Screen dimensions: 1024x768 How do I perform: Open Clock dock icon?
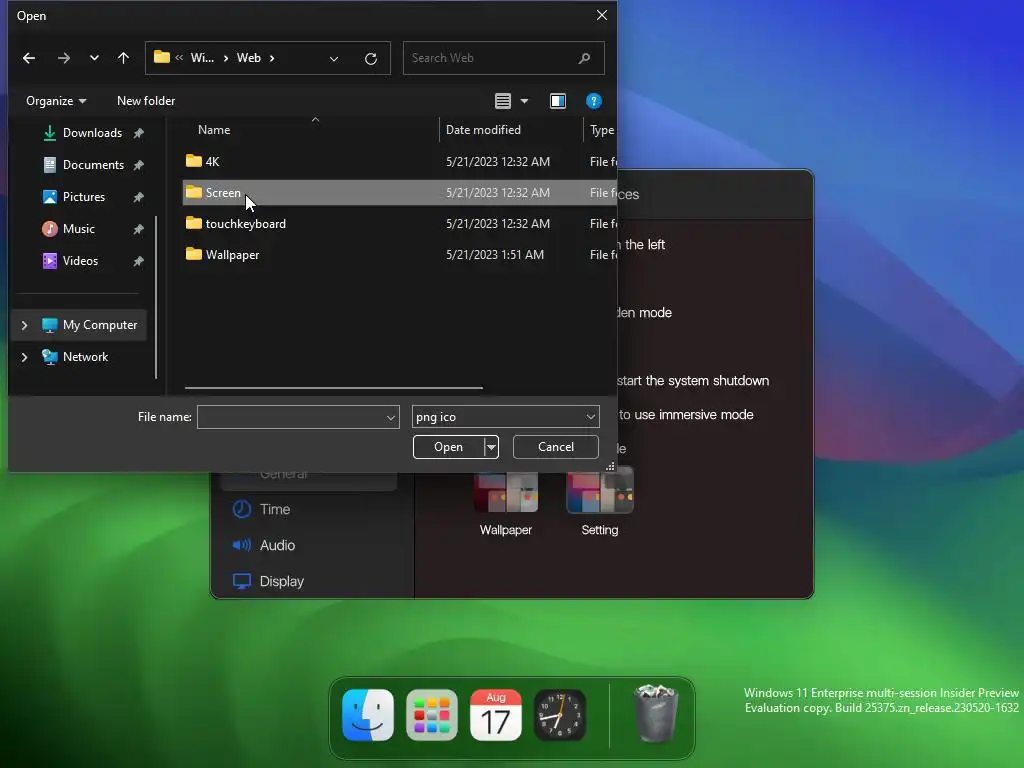(x=560, y=715)
